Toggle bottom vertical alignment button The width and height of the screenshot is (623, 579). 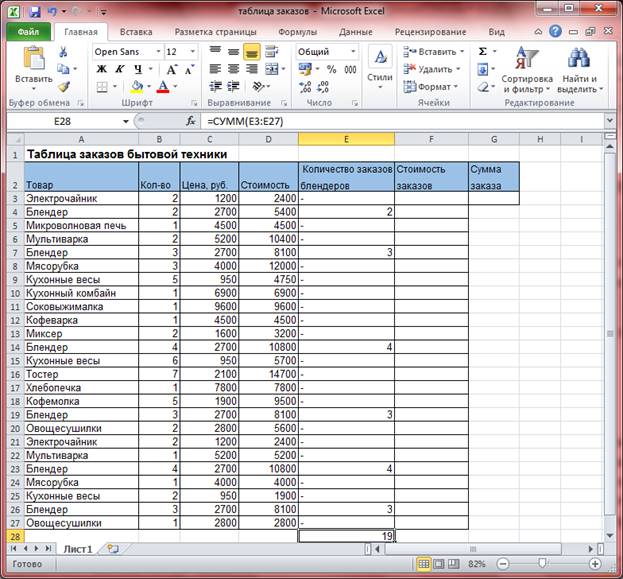(x=252, y=51)
